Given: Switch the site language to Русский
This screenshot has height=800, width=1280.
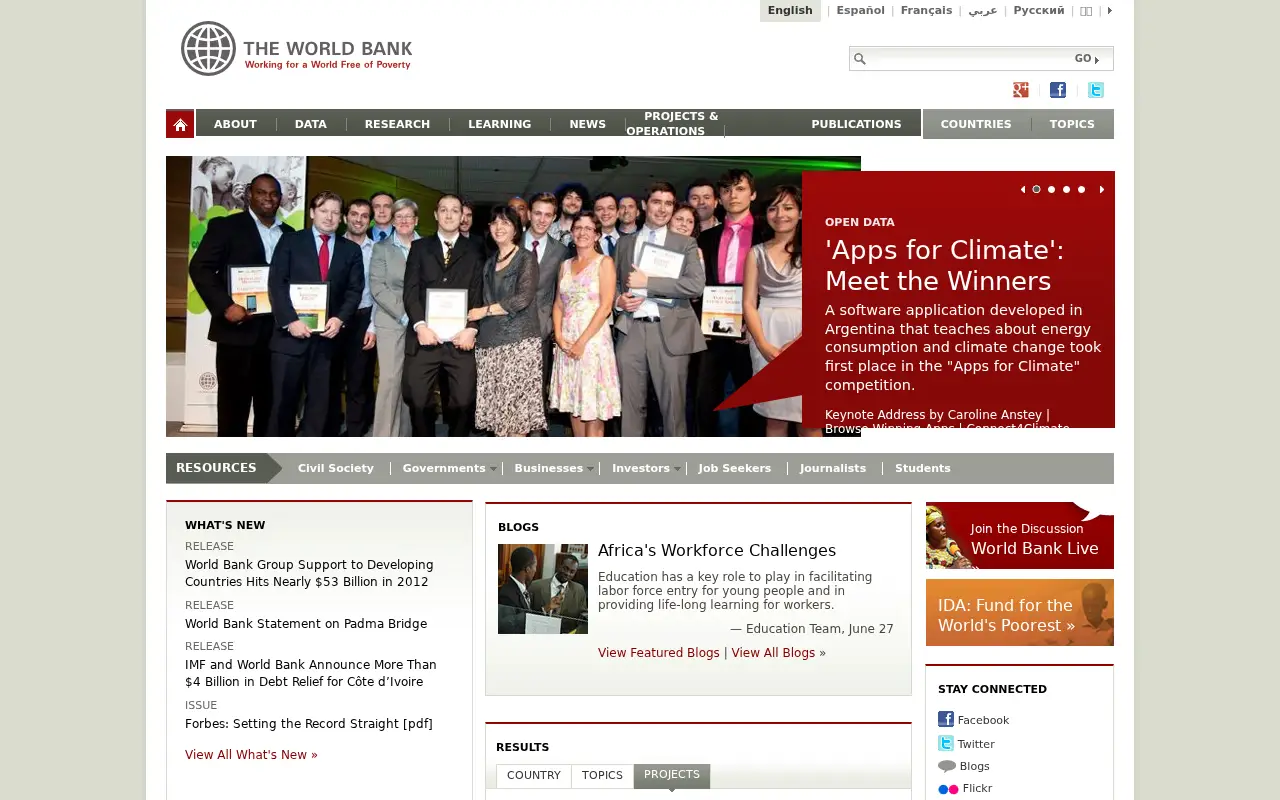Looking at the screenshot, I should (x=1039, y=10).
